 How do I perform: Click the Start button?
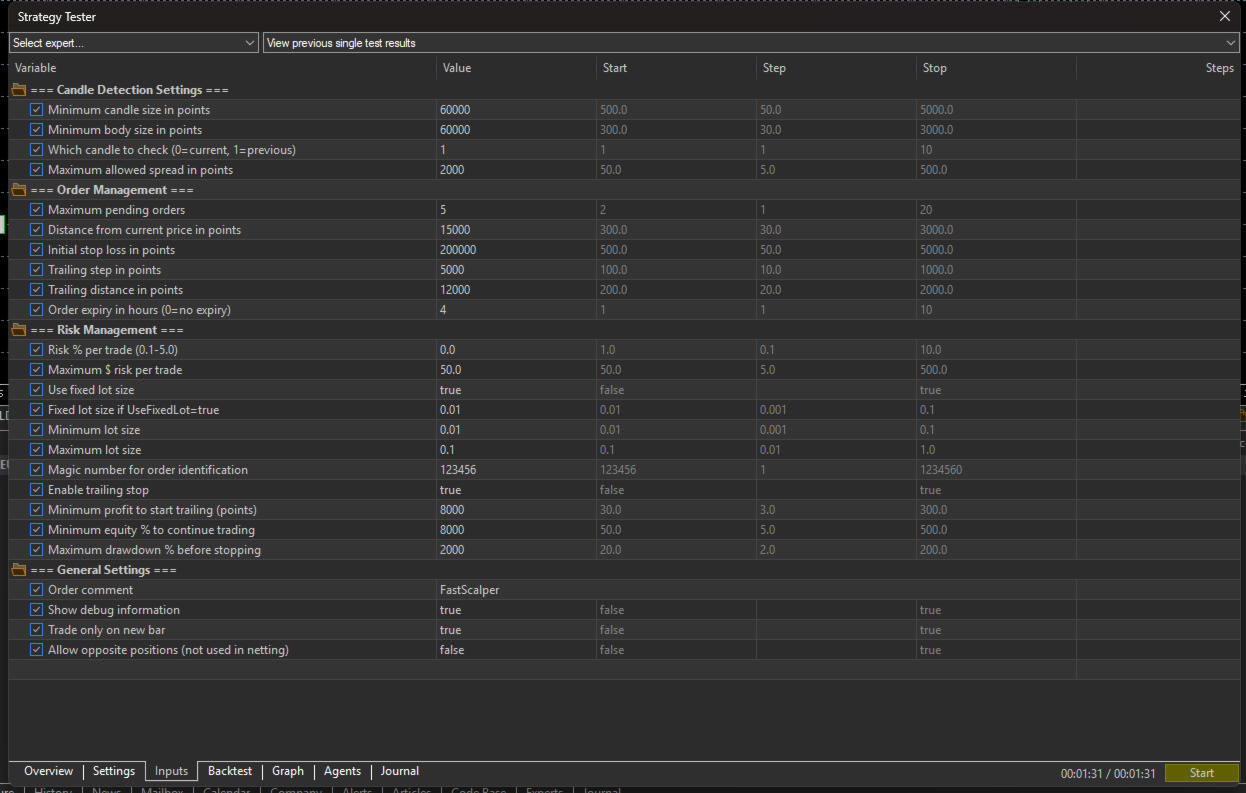[1202, 773]
